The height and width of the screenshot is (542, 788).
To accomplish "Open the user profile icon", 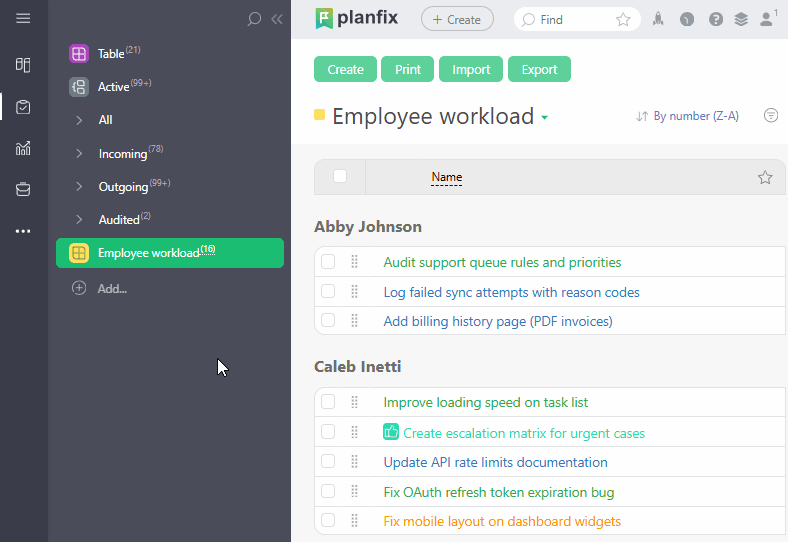I will point(767,19).
